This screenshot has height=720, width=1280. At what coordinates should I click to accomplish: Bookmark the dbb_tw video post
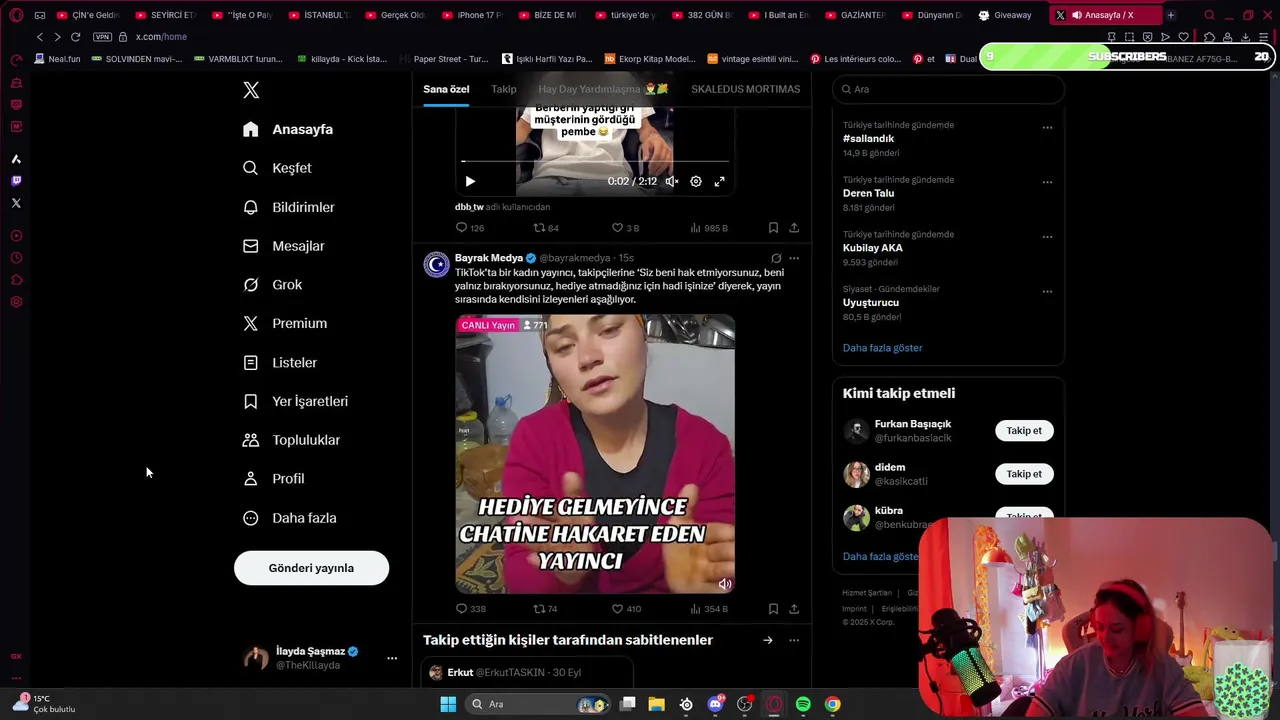pos(773,228)
